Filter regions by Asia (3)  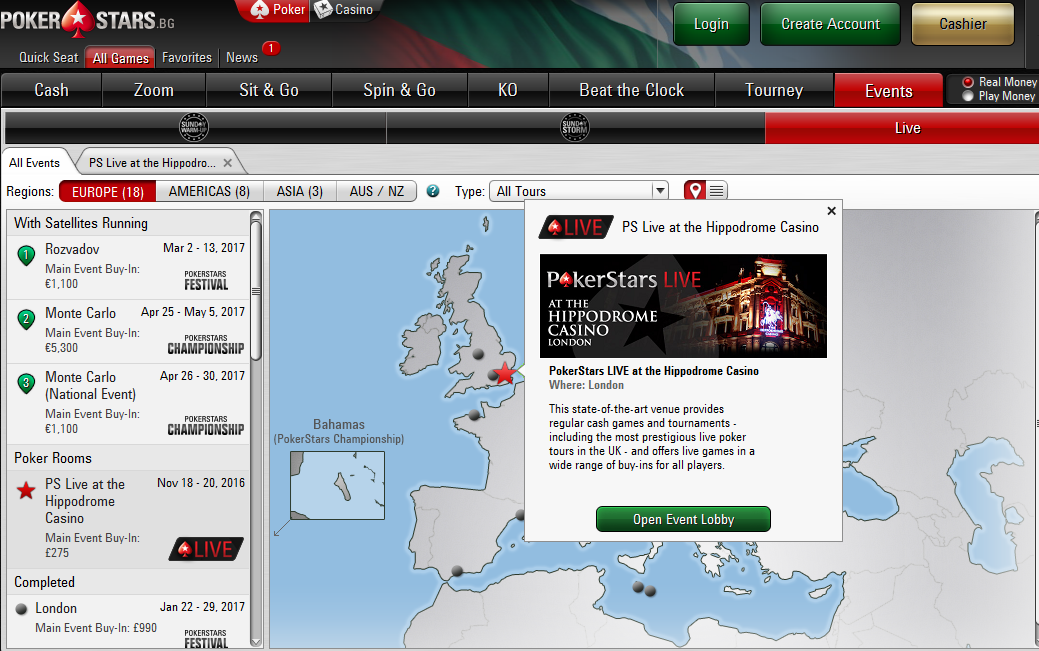(300, 192)
